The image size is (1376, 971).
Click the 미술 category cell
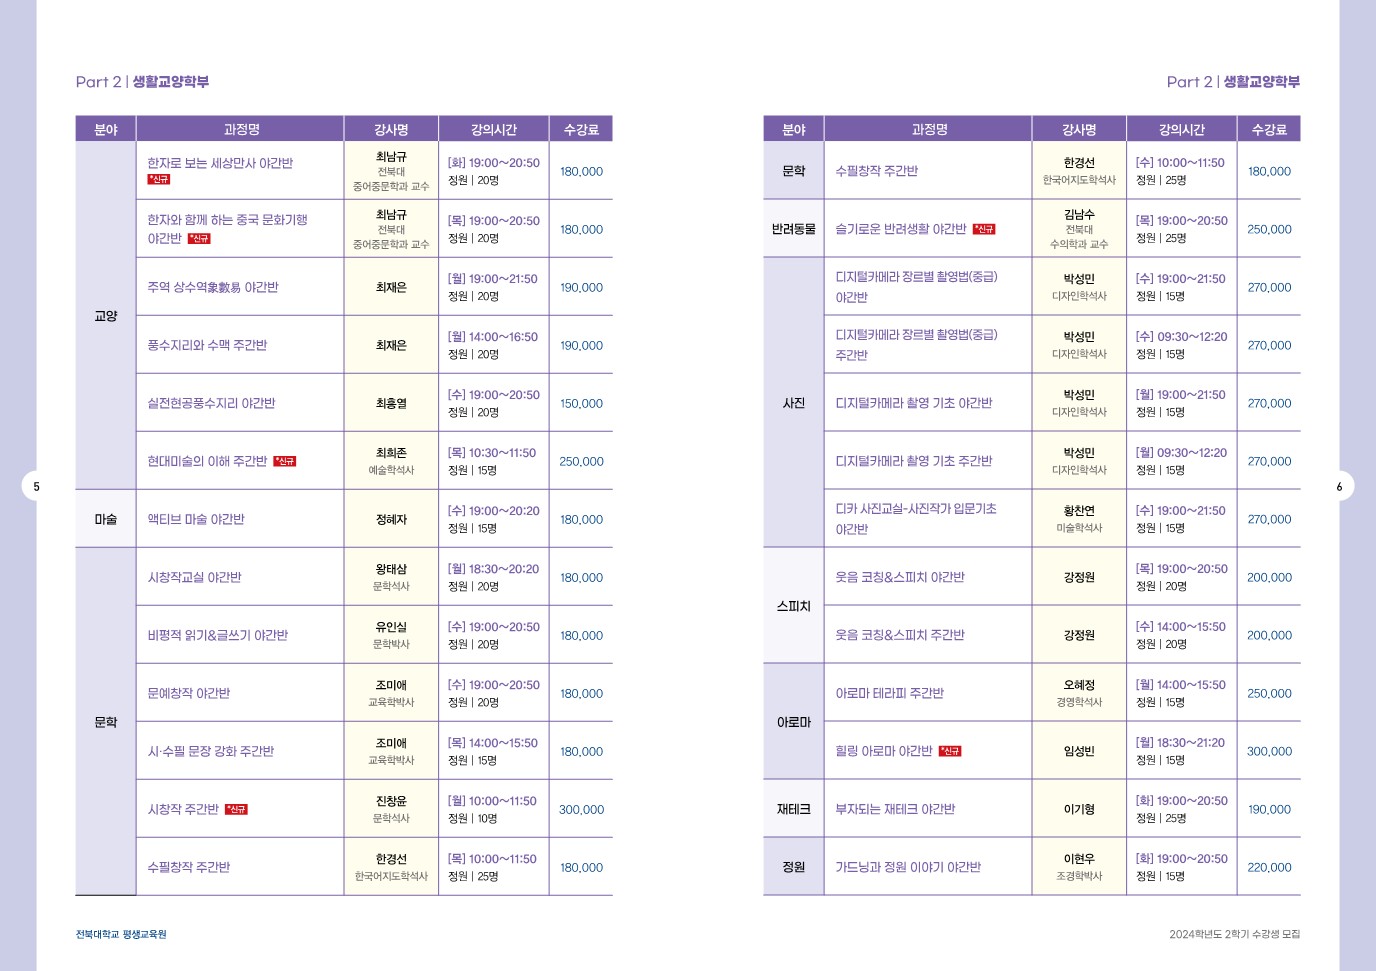[x=106, y=520]
